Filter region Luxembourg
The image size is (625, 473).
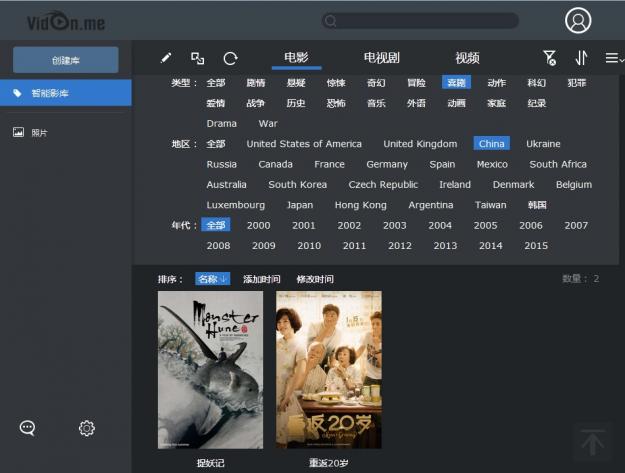tap(236, 205)
